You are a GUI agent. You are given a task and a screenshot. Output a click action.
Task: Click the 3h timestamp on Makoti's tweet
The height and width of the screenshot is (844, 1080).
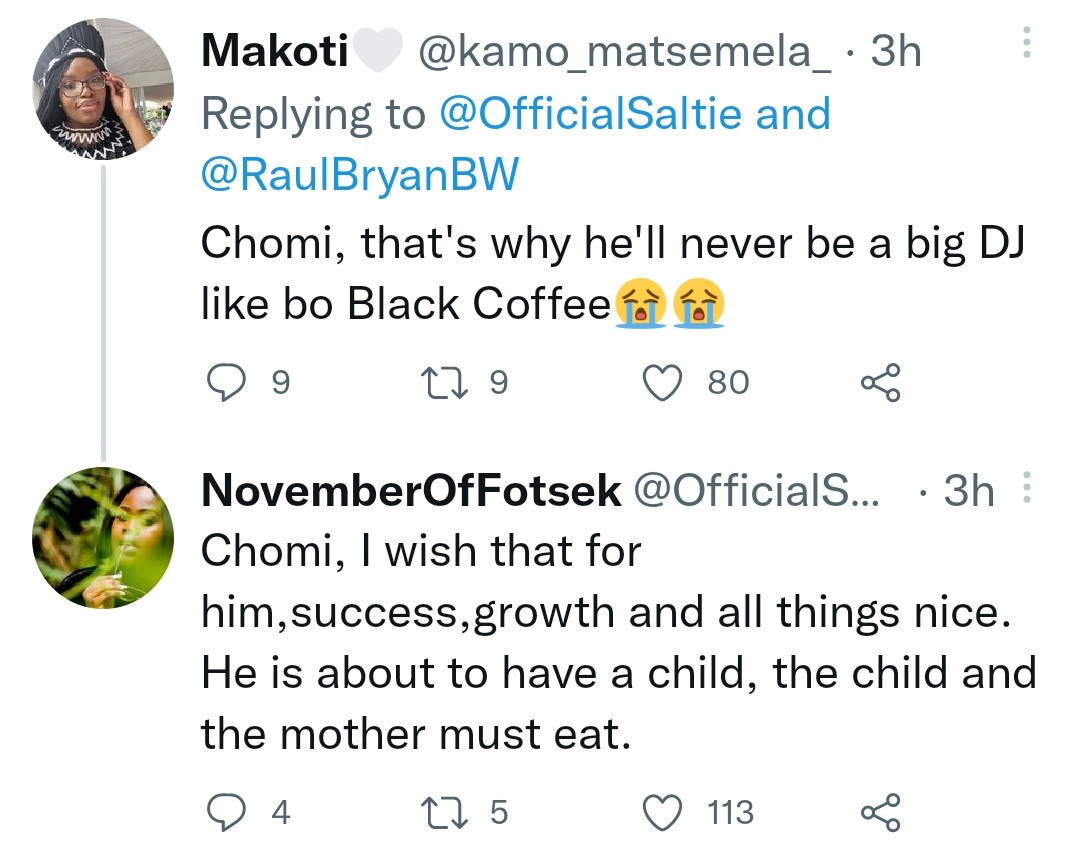click(x=896, y=51)
